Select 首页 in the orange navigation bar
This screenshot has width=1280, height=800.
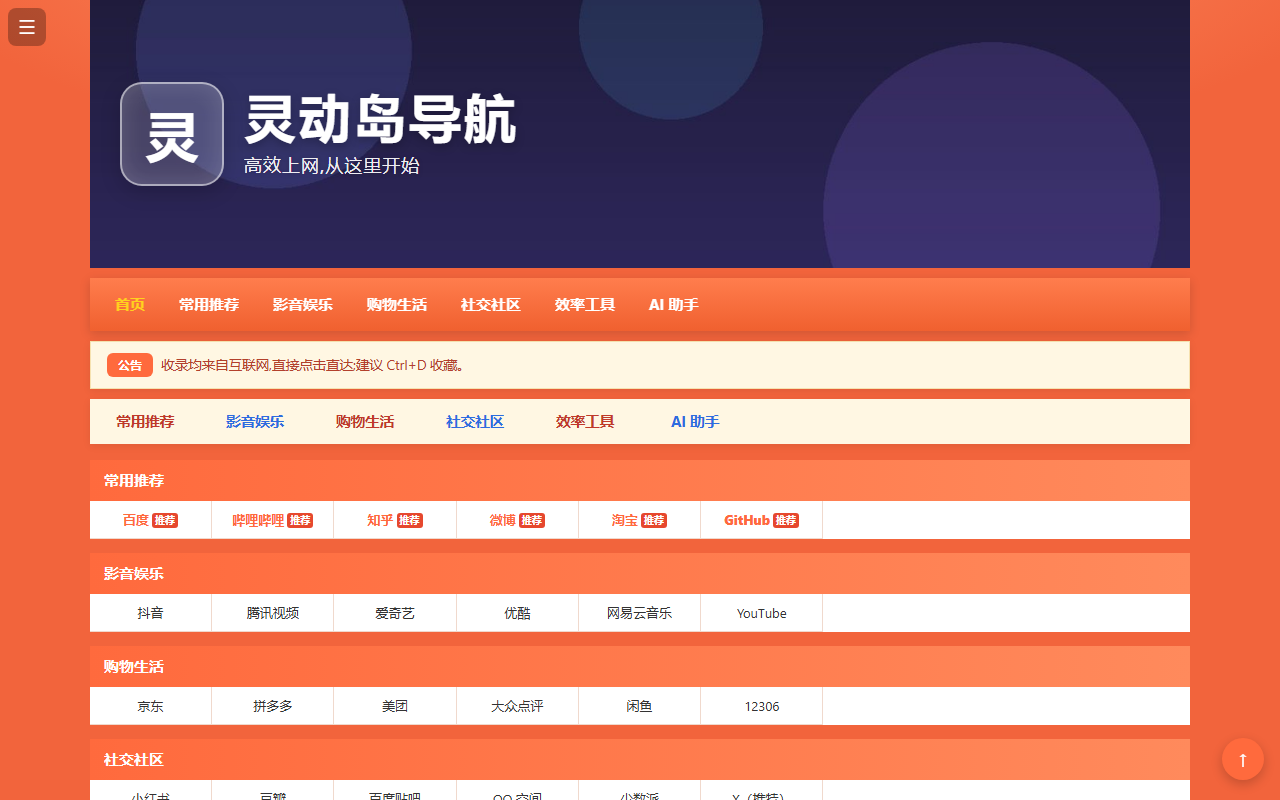pyautogui.click(x=130, y=304)
